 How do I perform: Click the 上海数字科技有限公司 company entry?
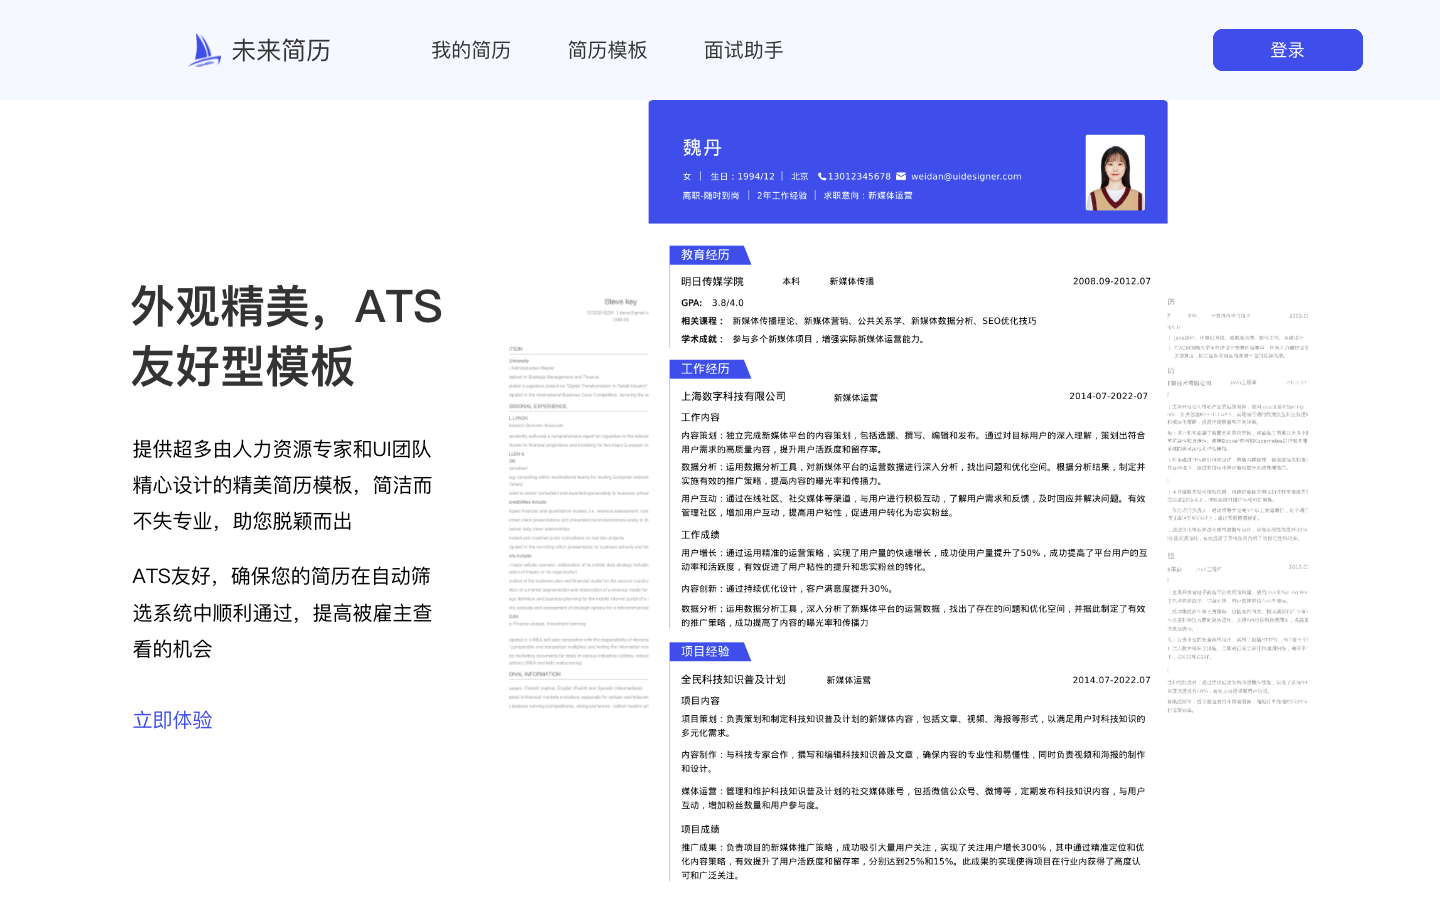point(734,396)
